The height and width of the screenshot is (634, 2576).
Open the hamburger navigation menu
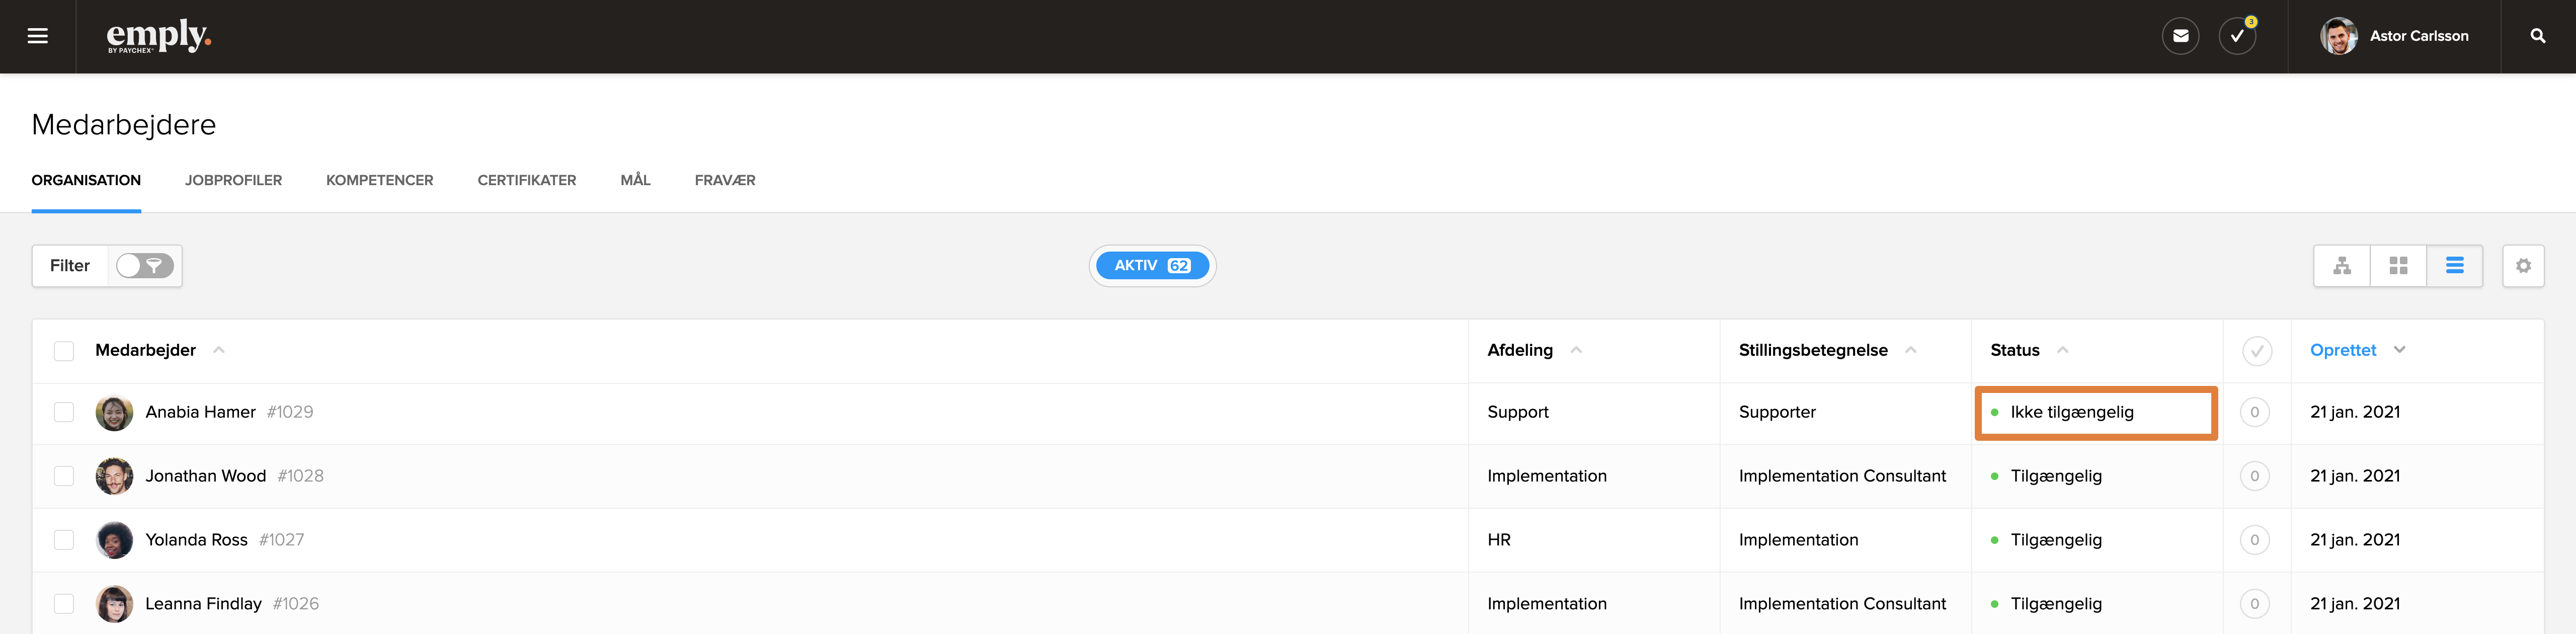38,36
